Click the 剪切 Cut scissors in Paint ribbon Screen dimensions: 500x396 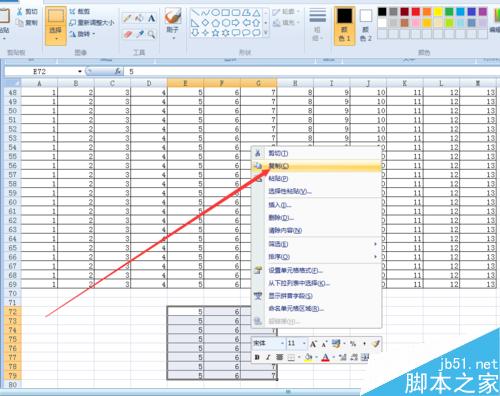[27, 12]
